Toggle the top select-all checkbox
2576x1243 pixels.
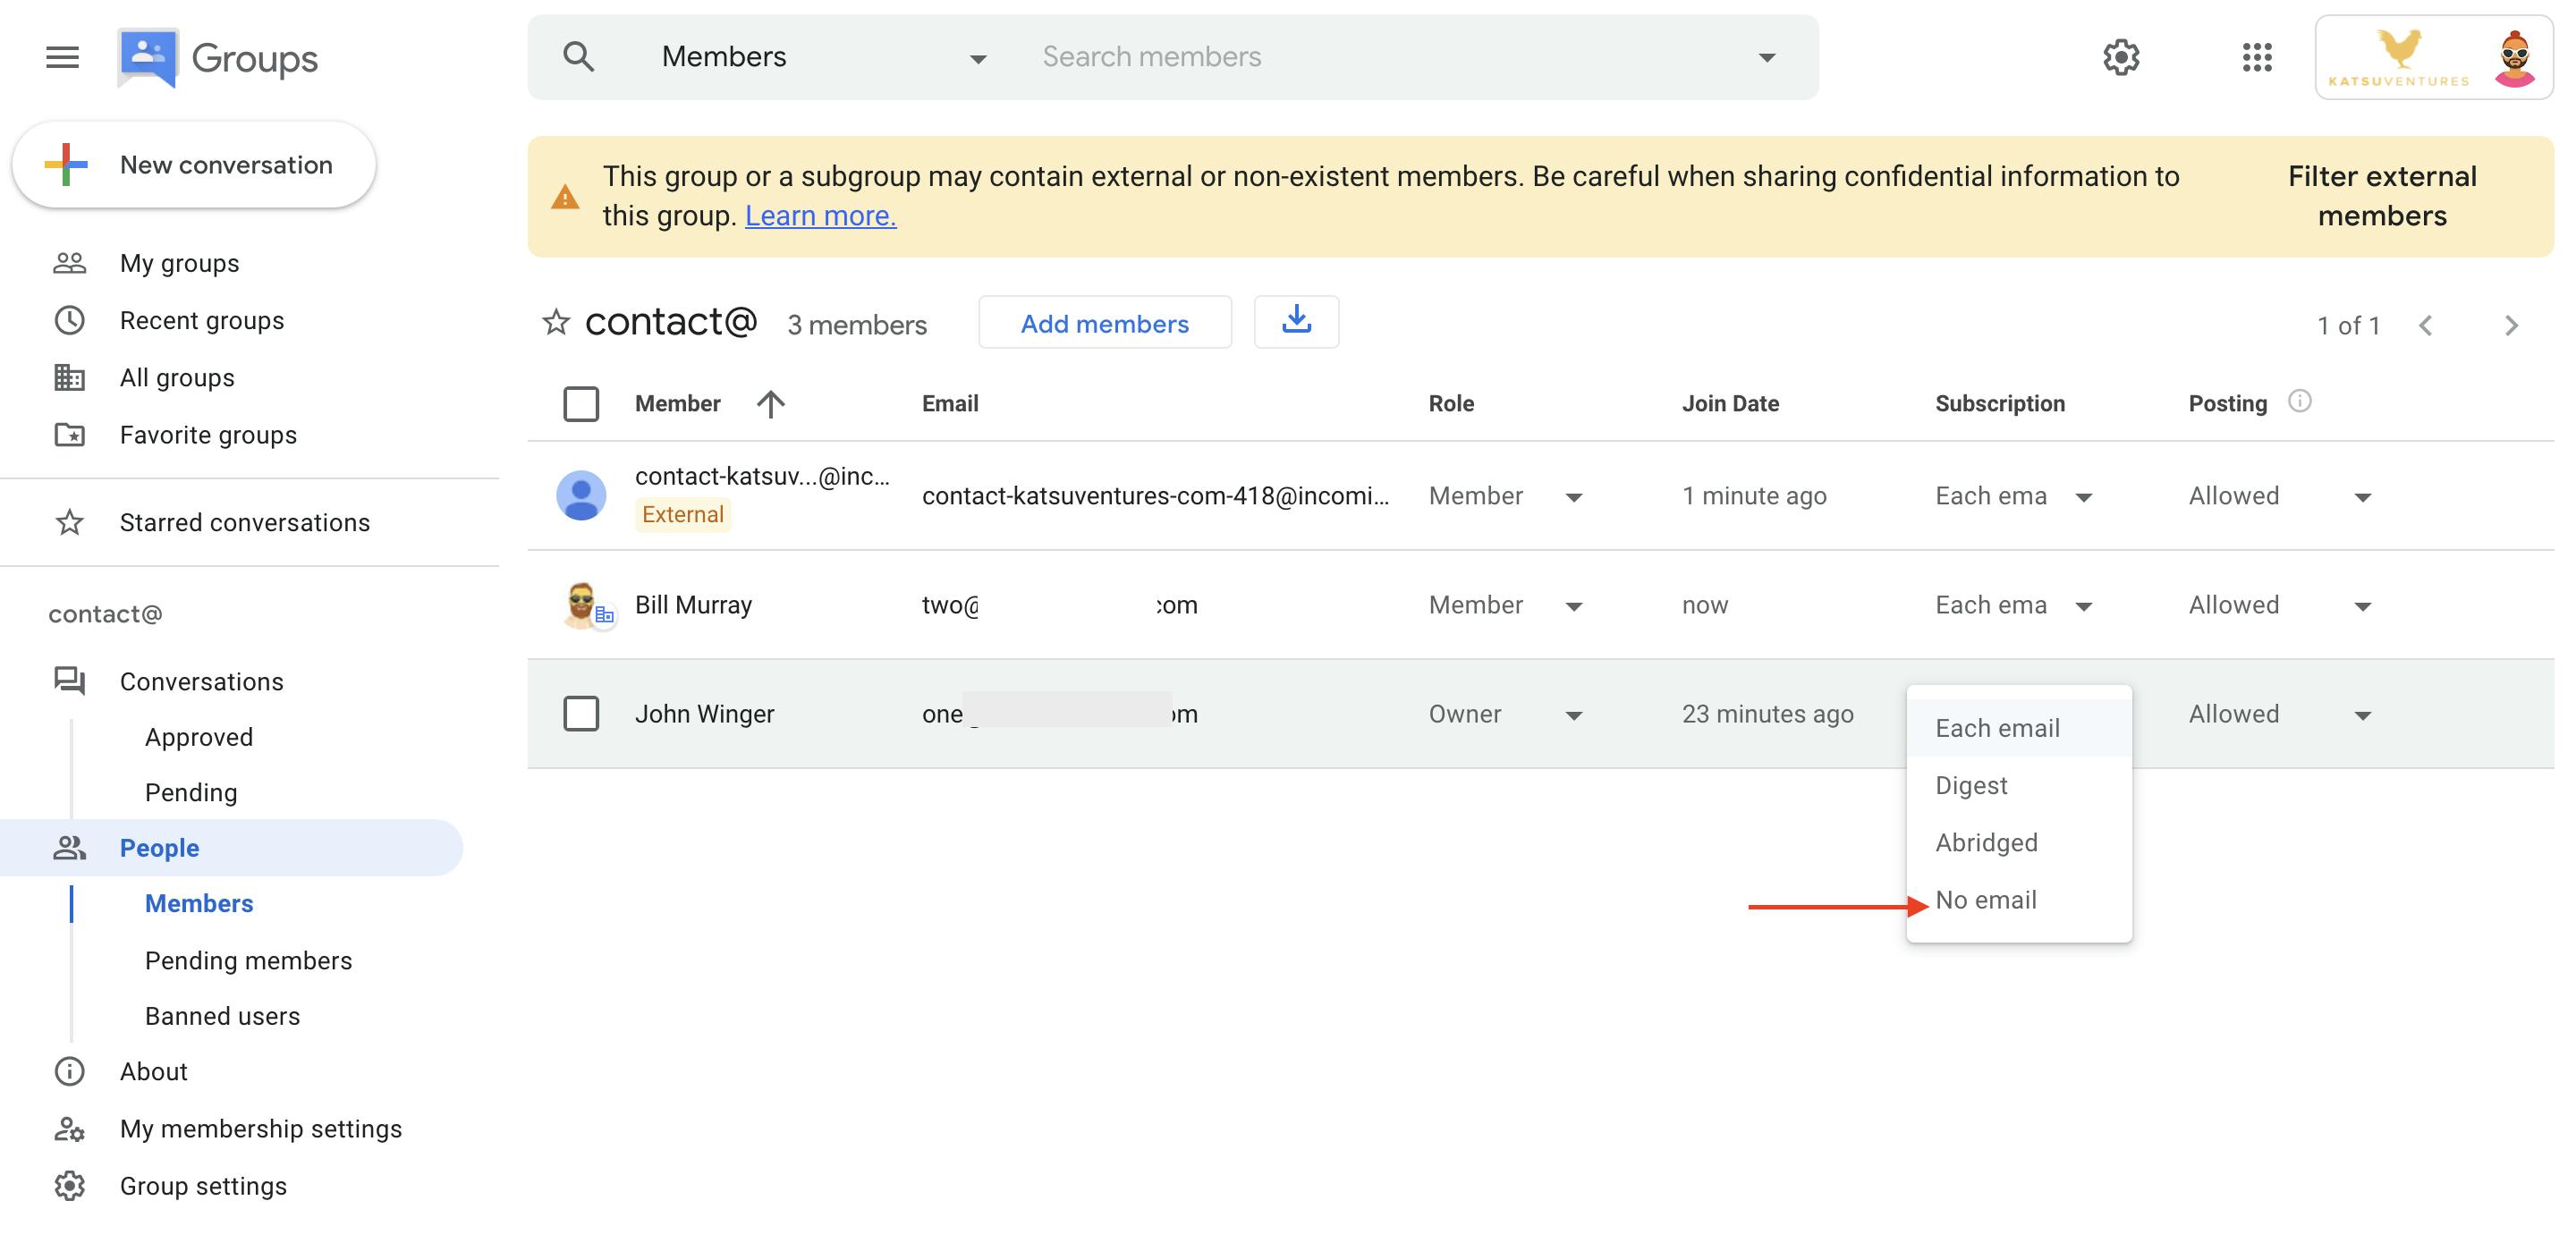tap(583, 402)
